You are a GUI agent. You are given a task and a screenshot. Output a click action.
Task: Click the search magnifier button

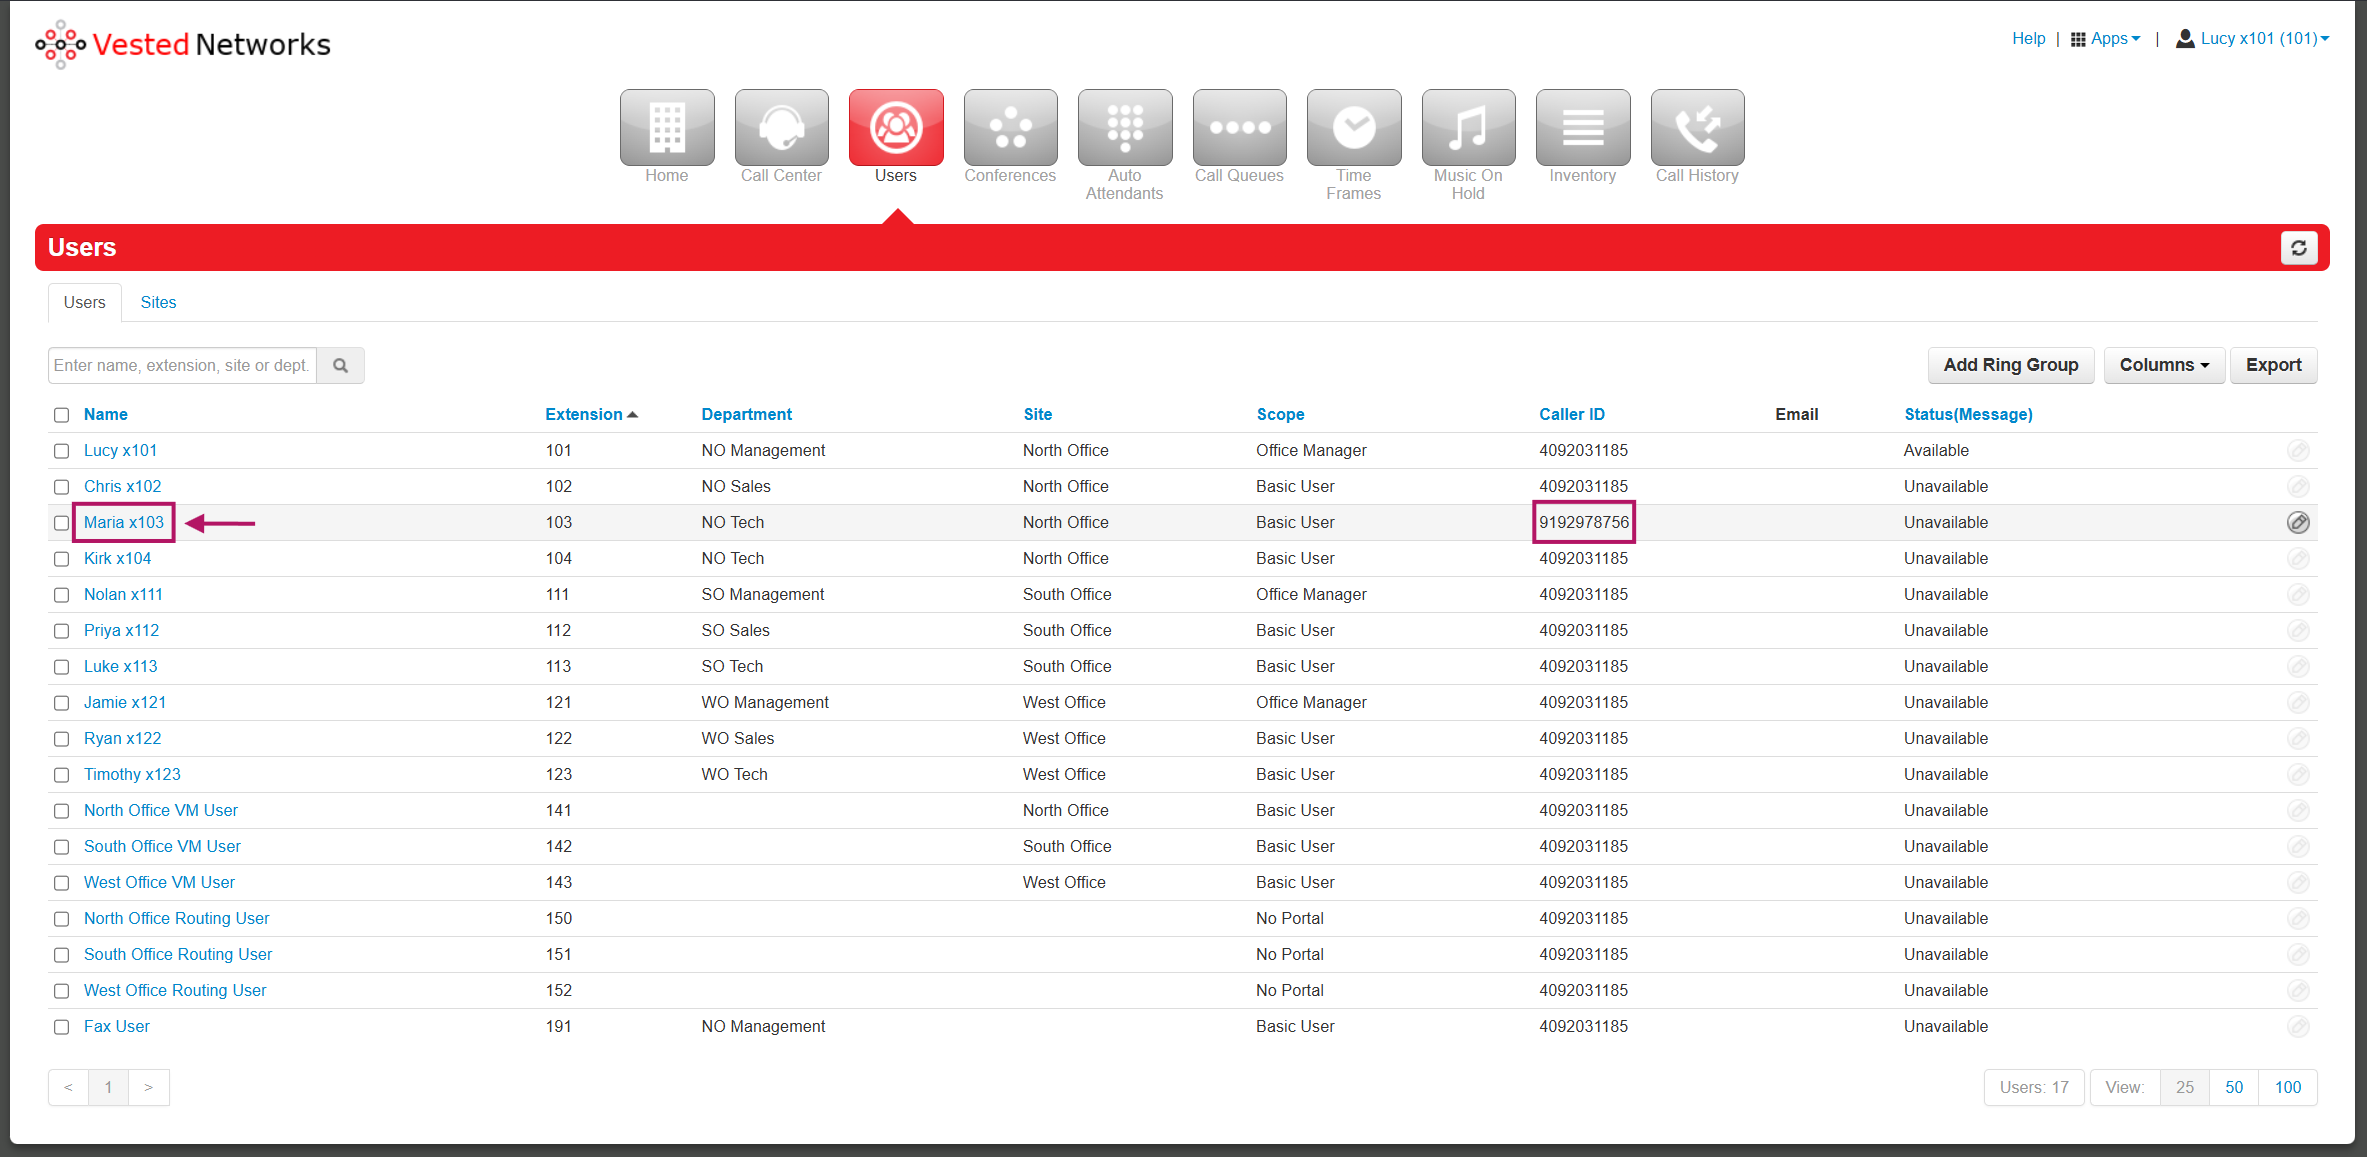pos(340,366)
